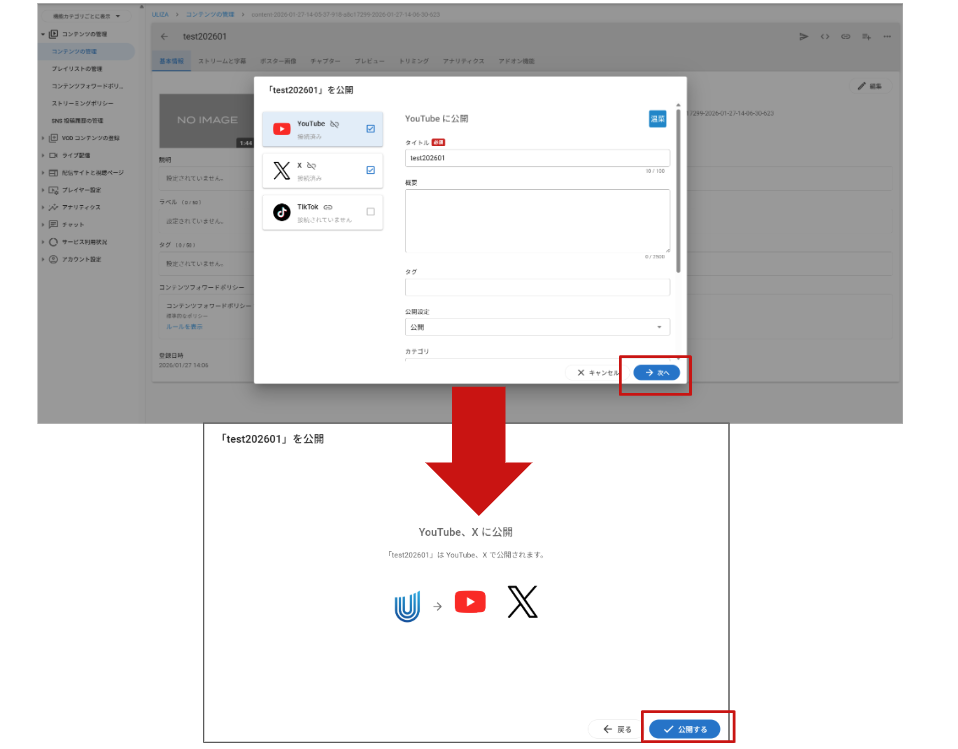Click the send/publish paper-plane icon
This screenshot has width=958, height=749.
pyautogui.click(x=804, y=37)
